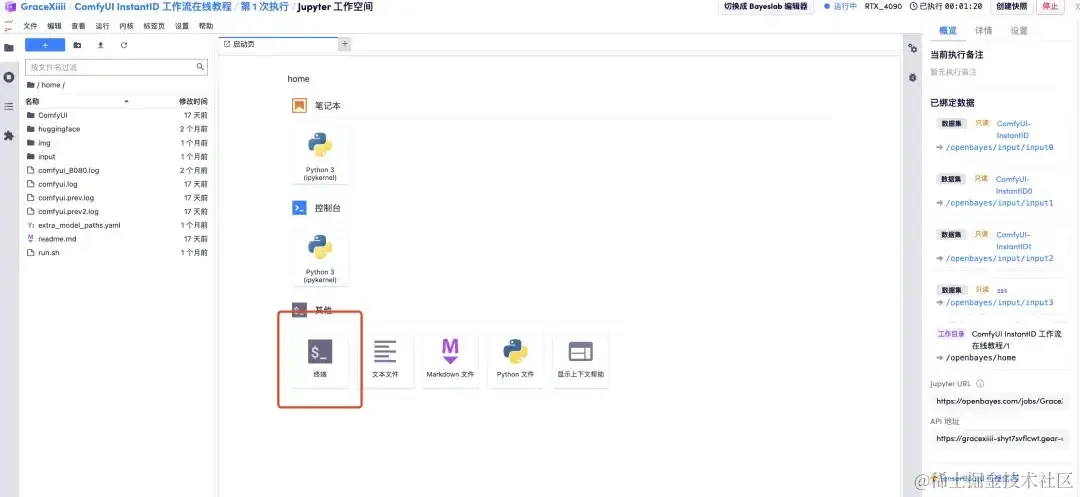This screenshot has width=1080, height=497.
Task: Click 切换成 Bayeslab 编辑器 button
Action: (766, 6)
